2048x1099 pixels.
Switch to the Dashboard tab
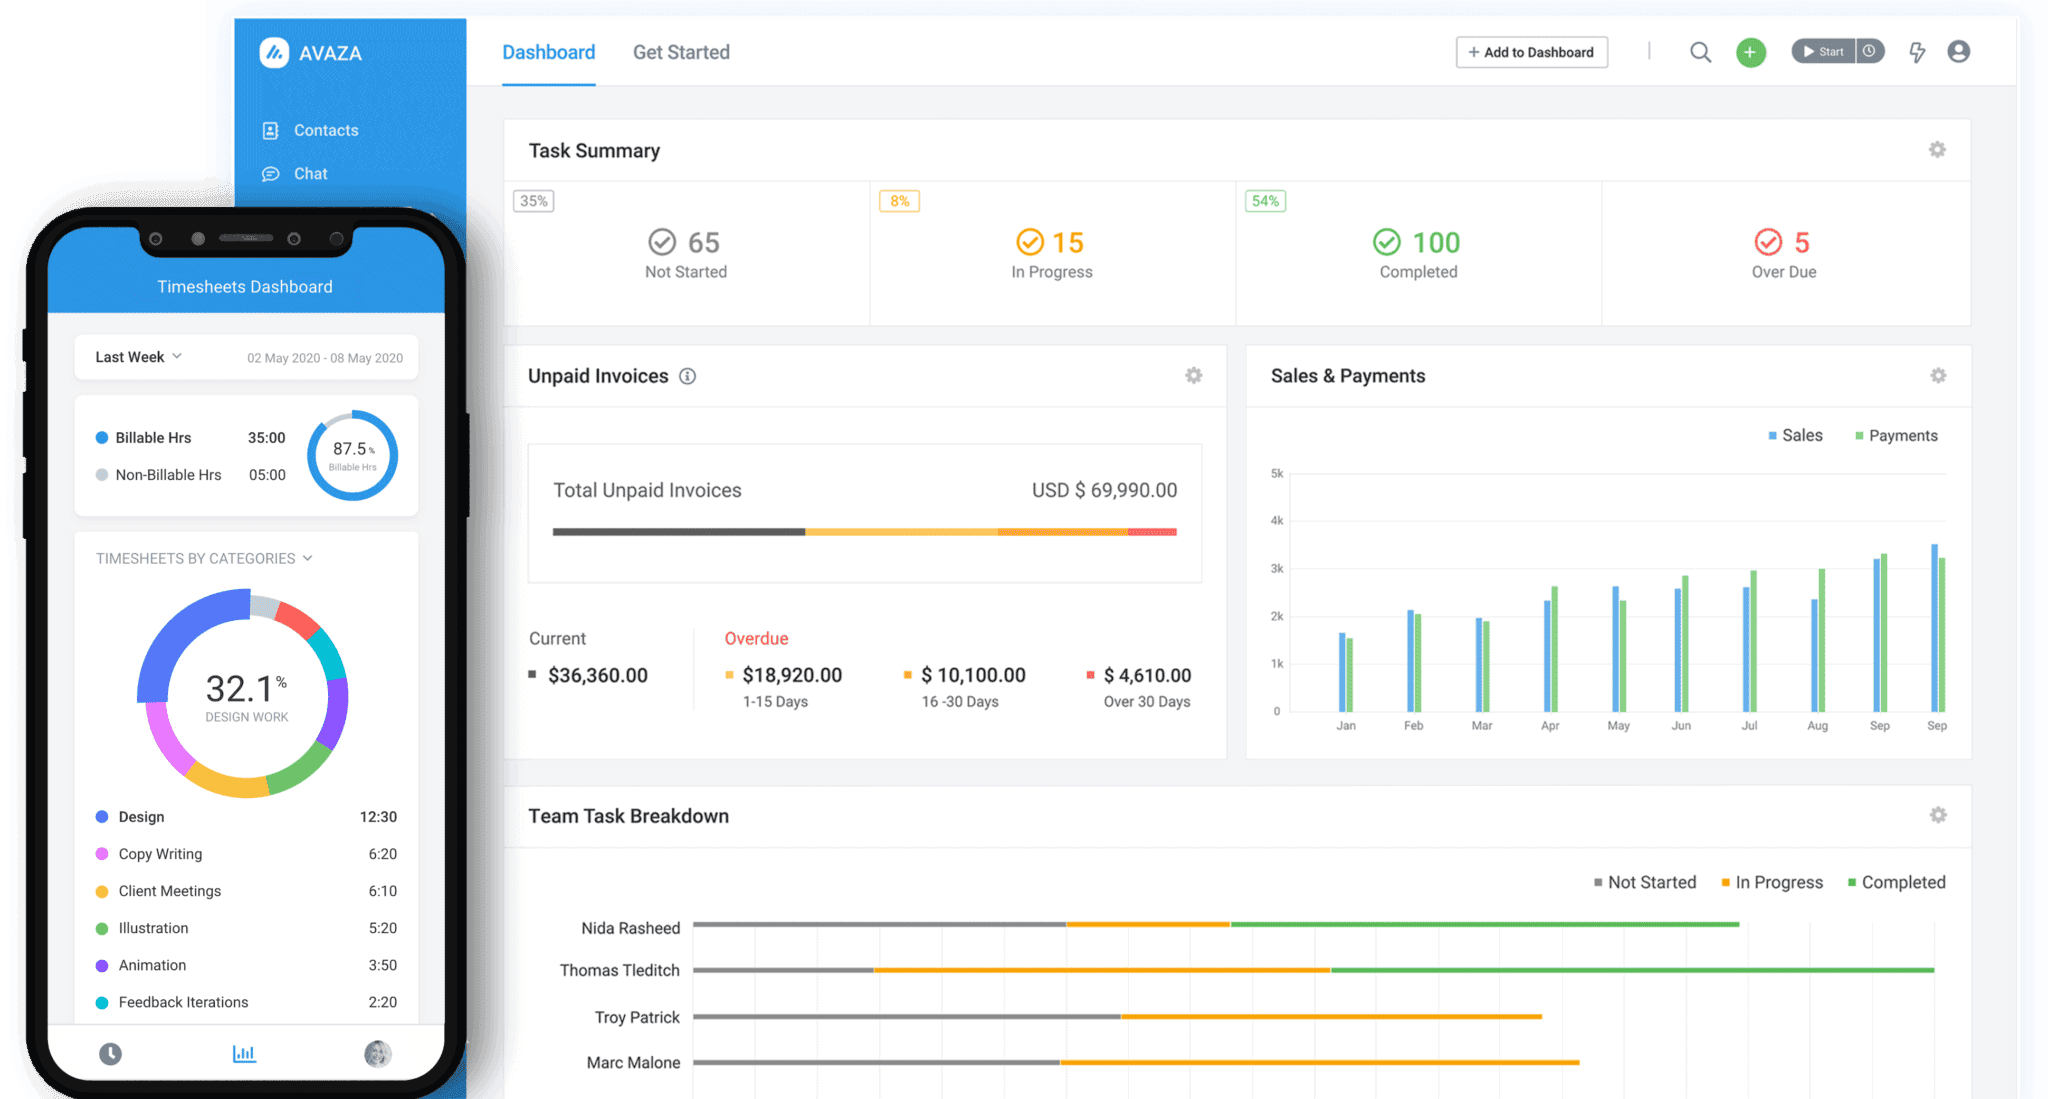[x=548, y=52]
